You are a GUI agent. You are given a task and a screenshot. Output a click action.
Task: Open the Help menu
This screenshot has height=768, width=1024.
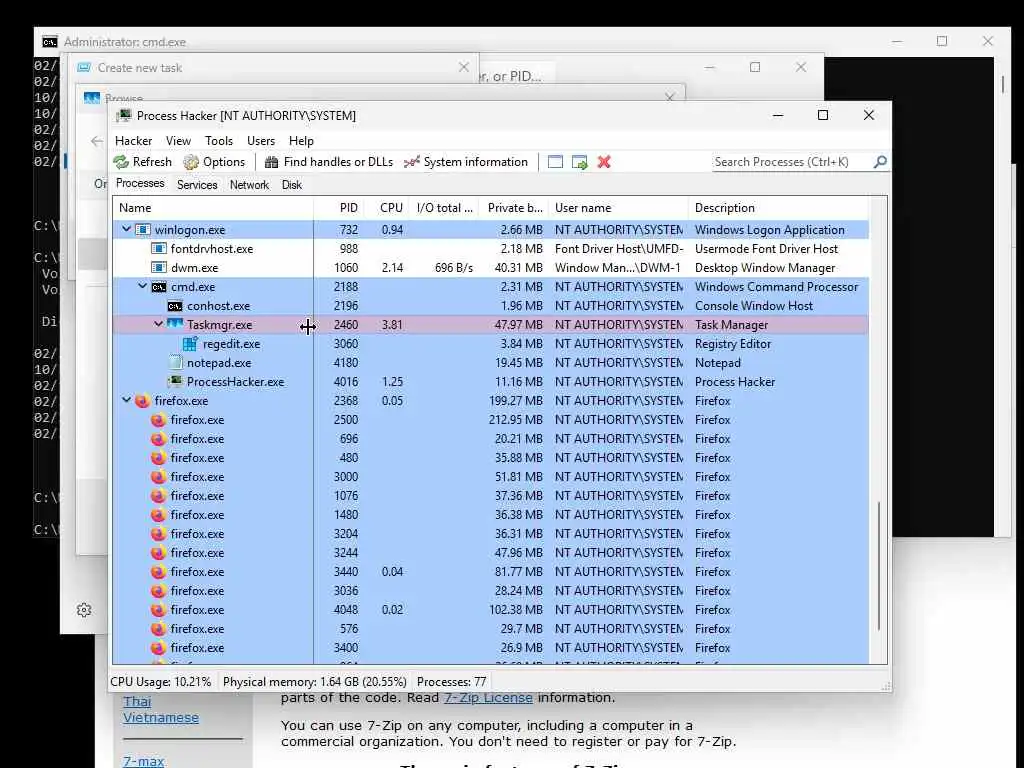(301, 141)
